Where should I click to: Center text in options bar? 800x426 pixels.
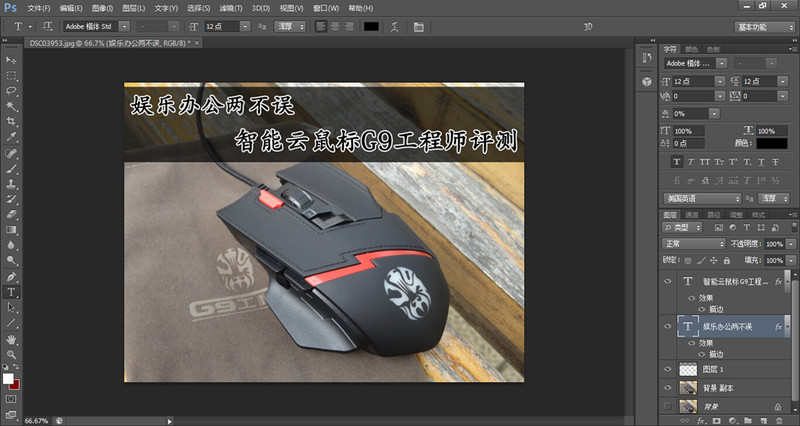[x=335, y=26]
